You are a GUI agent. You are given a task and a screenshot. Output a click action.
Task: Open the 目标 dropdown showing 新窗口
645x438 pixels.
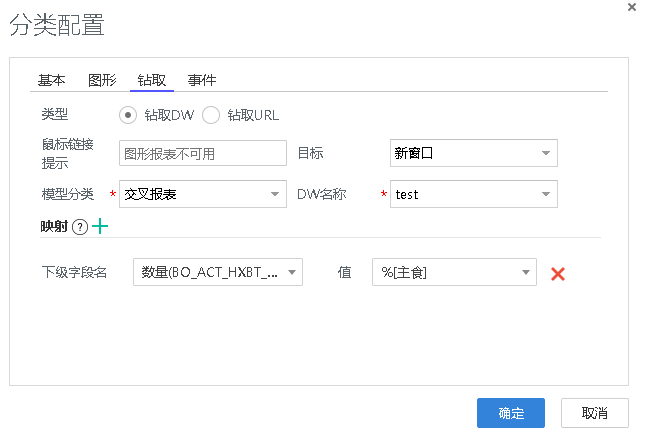473,153
